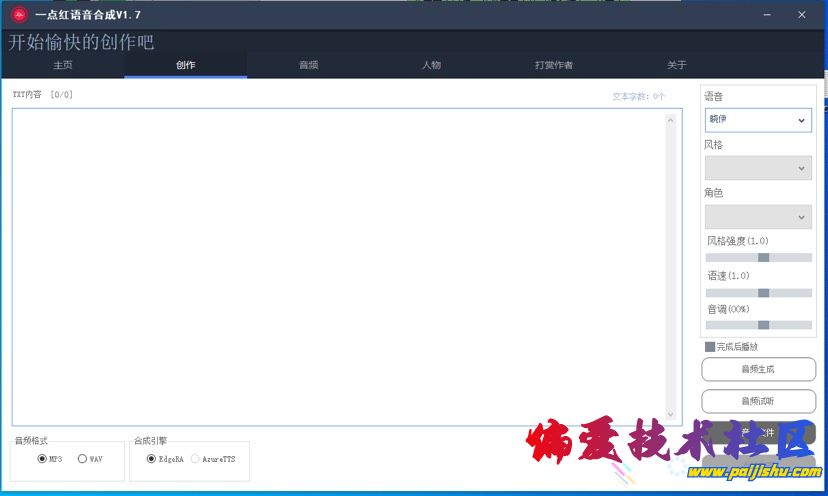
Task: Go to the 主页 tab
Action: tap(62, 65)
